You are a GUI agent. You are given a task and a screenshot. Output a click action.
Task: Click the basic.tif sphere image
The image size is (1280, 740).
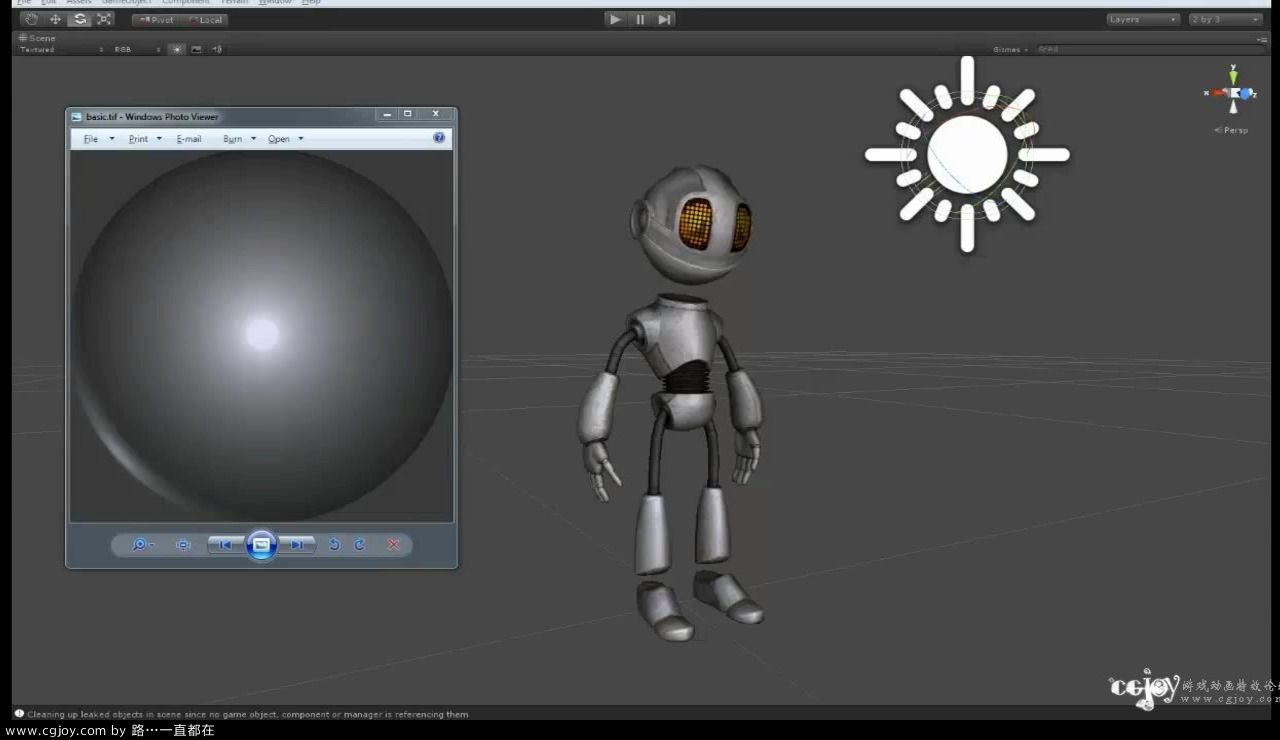coord(262,335)
